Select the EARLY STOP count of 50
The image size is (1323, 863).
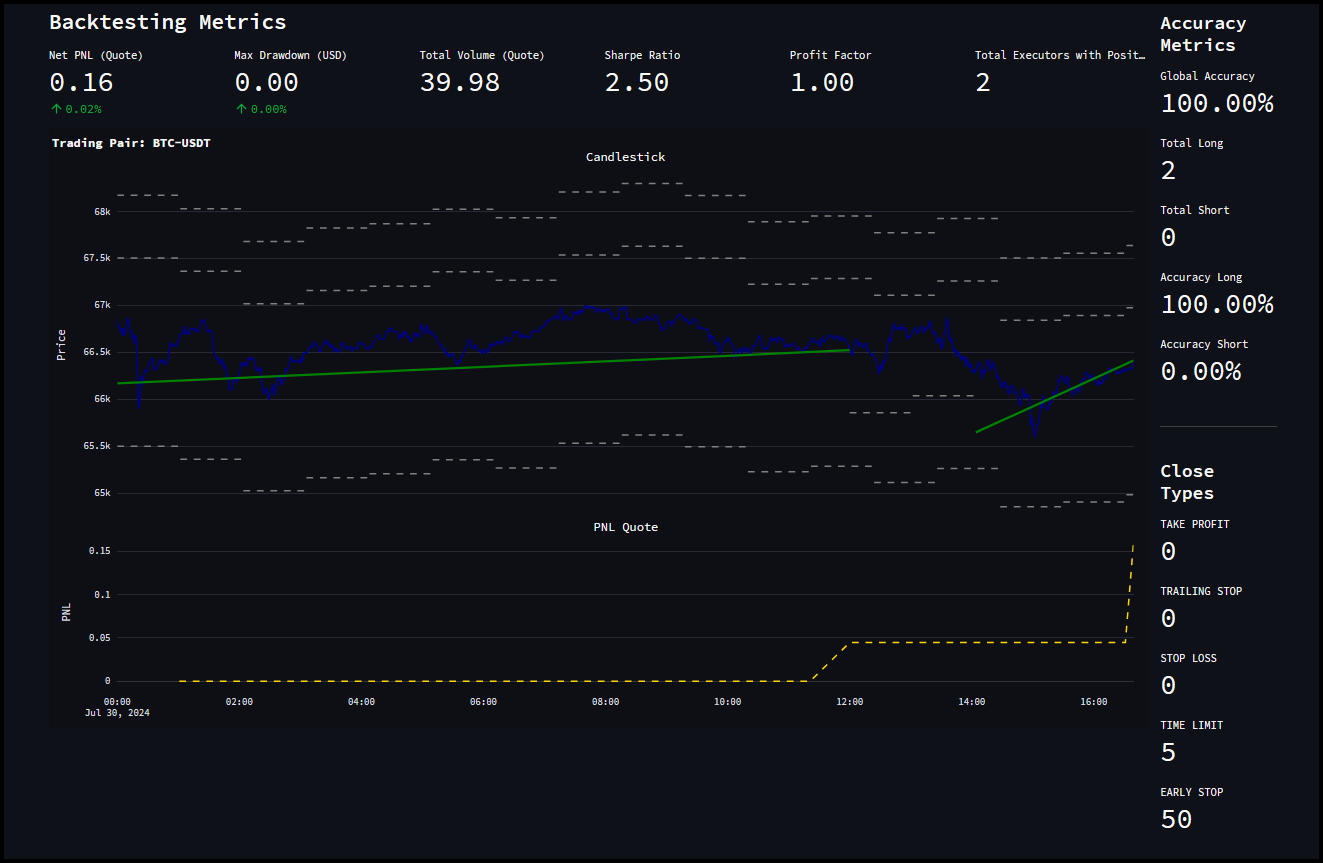(1175, 818)
